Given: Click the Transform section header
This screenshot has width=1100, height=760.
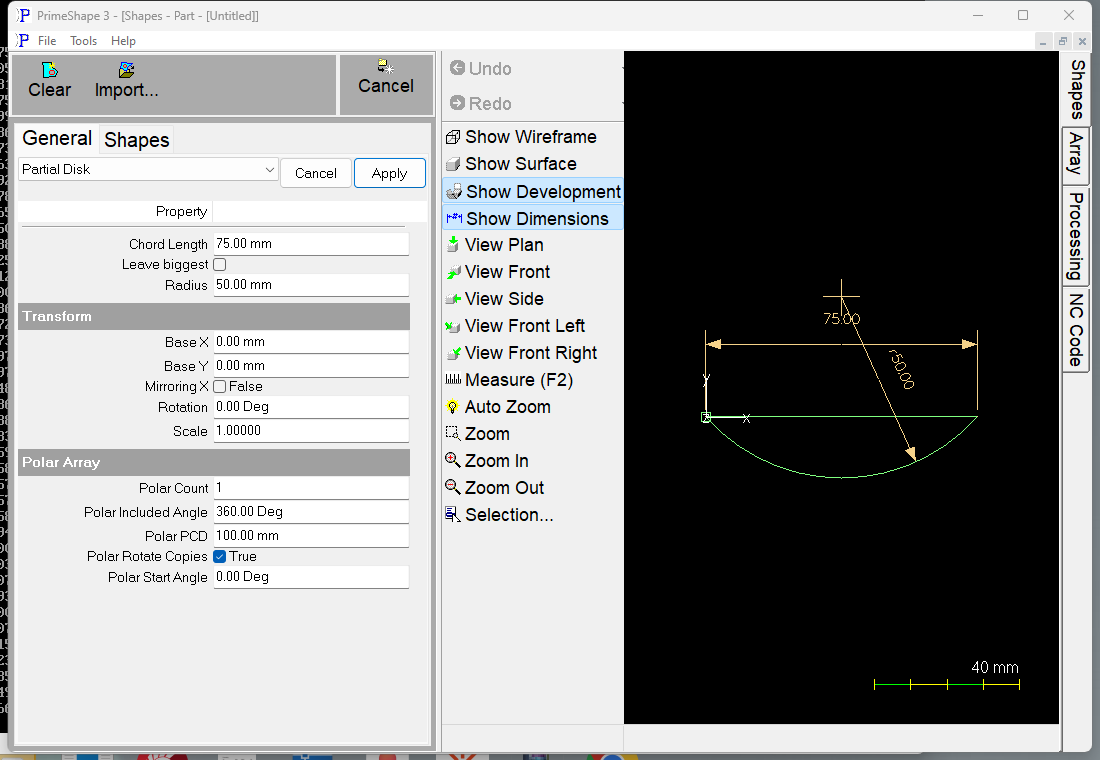Looking at the screenshot, I should [x=214, y=316].
